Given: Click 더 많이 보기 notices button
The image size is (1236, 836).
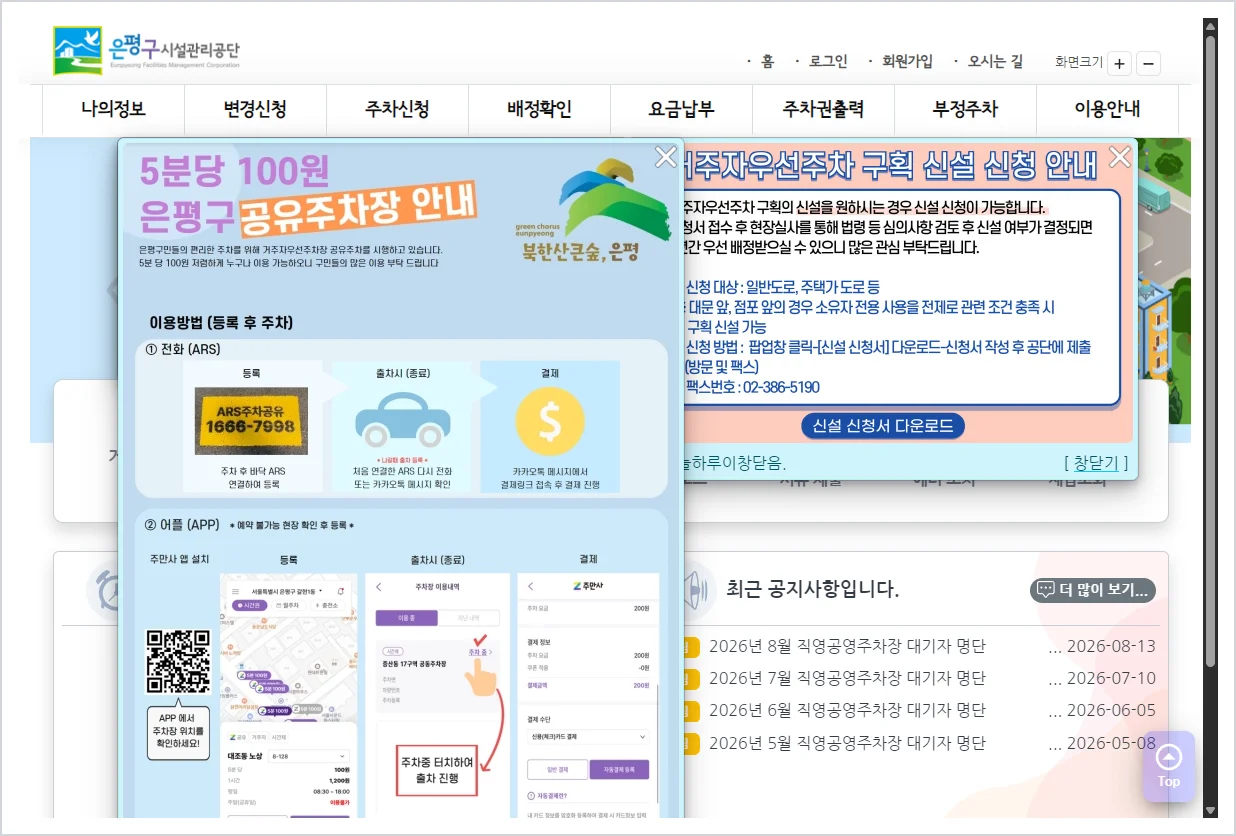Looking at the screenshot, I should click(x=1092, y=589).
